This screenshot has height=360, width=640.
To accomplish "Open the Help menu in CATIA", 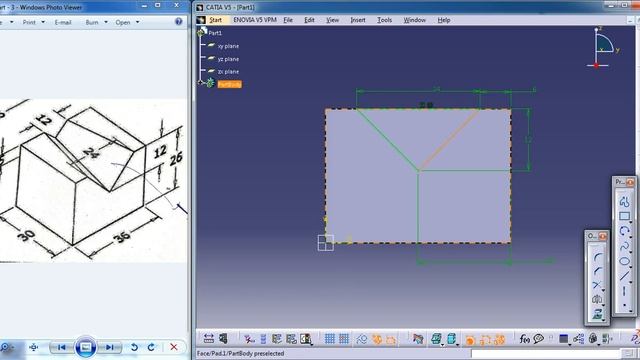I will pyautogui.click(x=444, y=20).
